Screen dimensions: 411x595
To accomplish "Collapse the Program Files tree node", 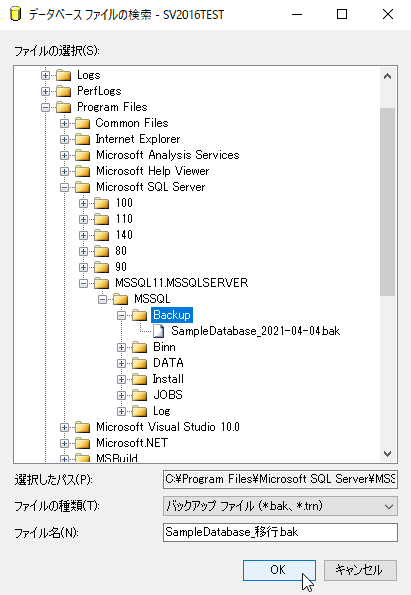I will tap(45, 107).
